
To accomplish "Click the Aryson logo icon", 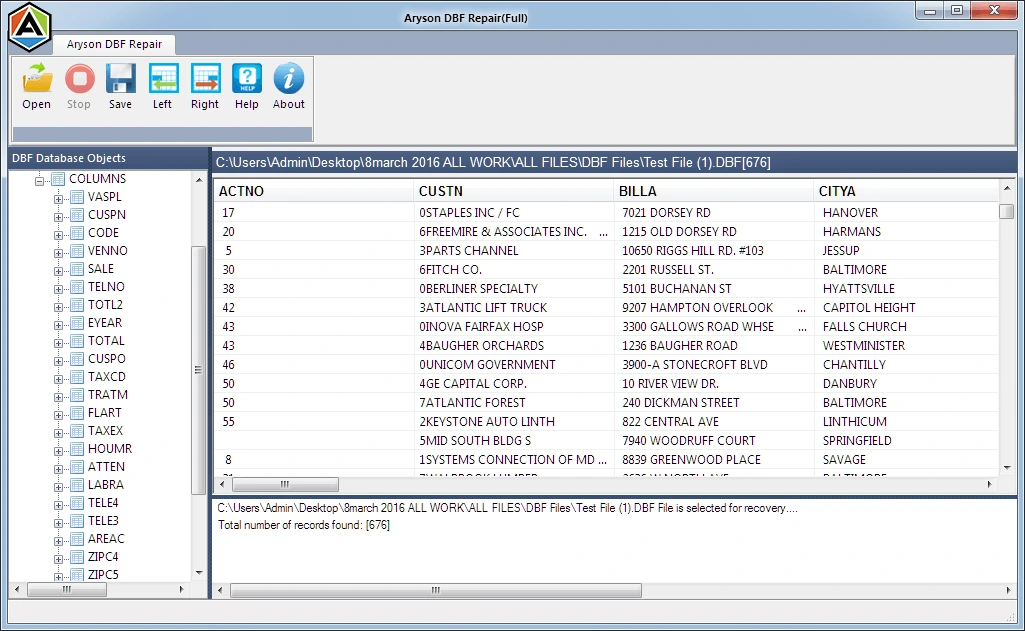I will tap(29, 27).
